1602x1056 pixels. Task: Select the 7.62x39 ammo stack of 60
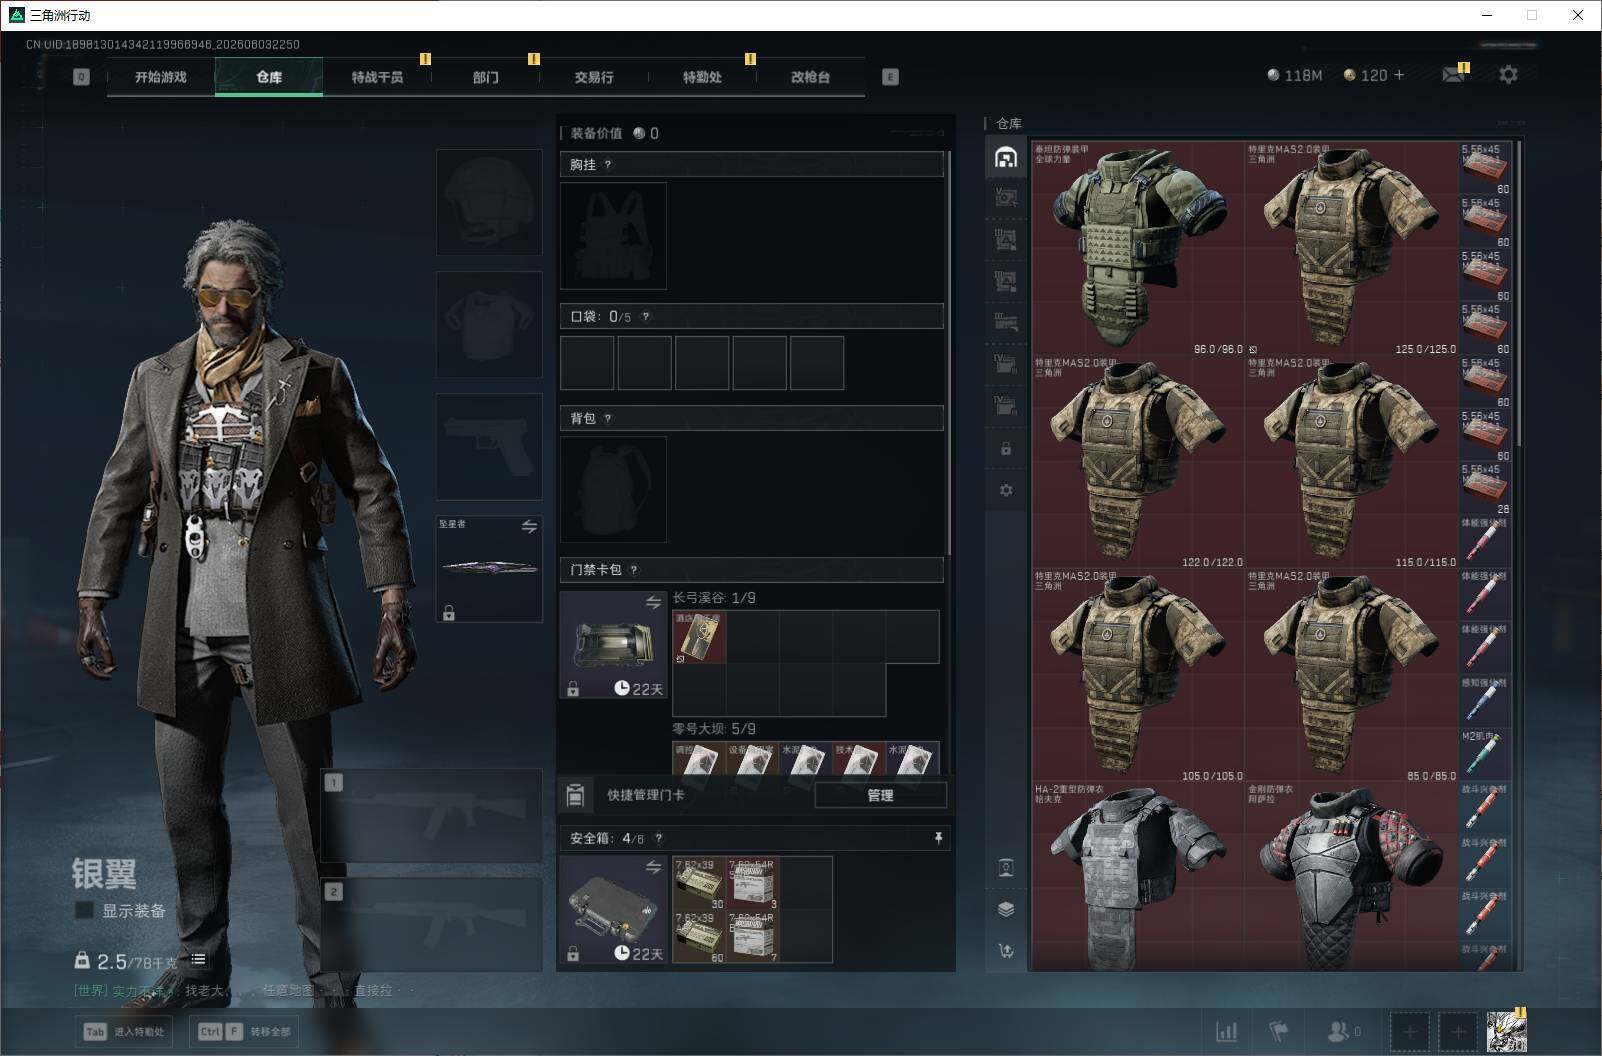[x=699, y=937]
